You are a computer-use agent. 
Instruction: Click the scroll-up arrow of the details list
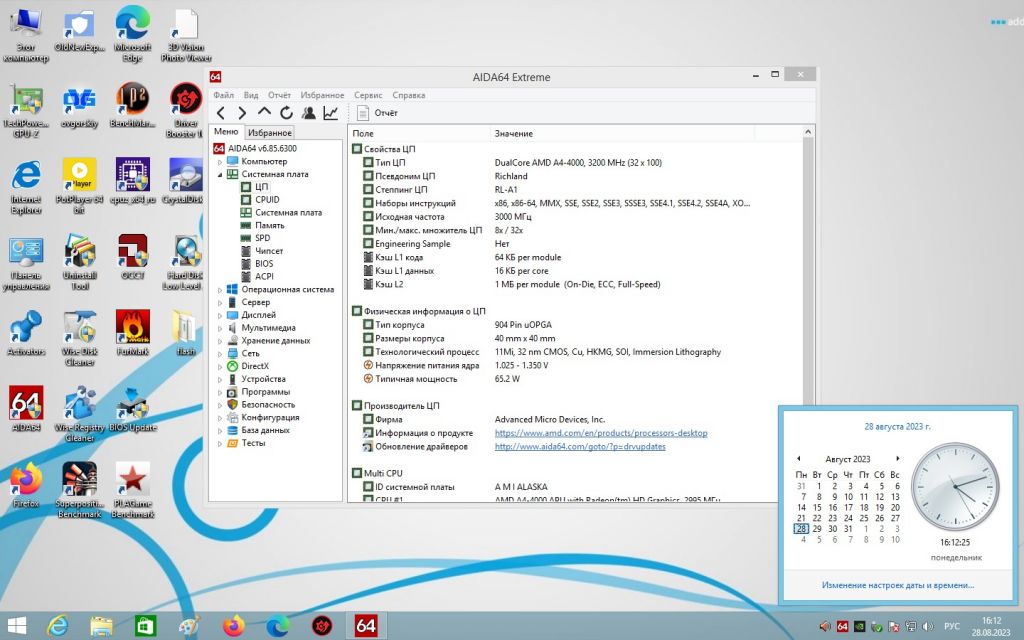(808, 133)
